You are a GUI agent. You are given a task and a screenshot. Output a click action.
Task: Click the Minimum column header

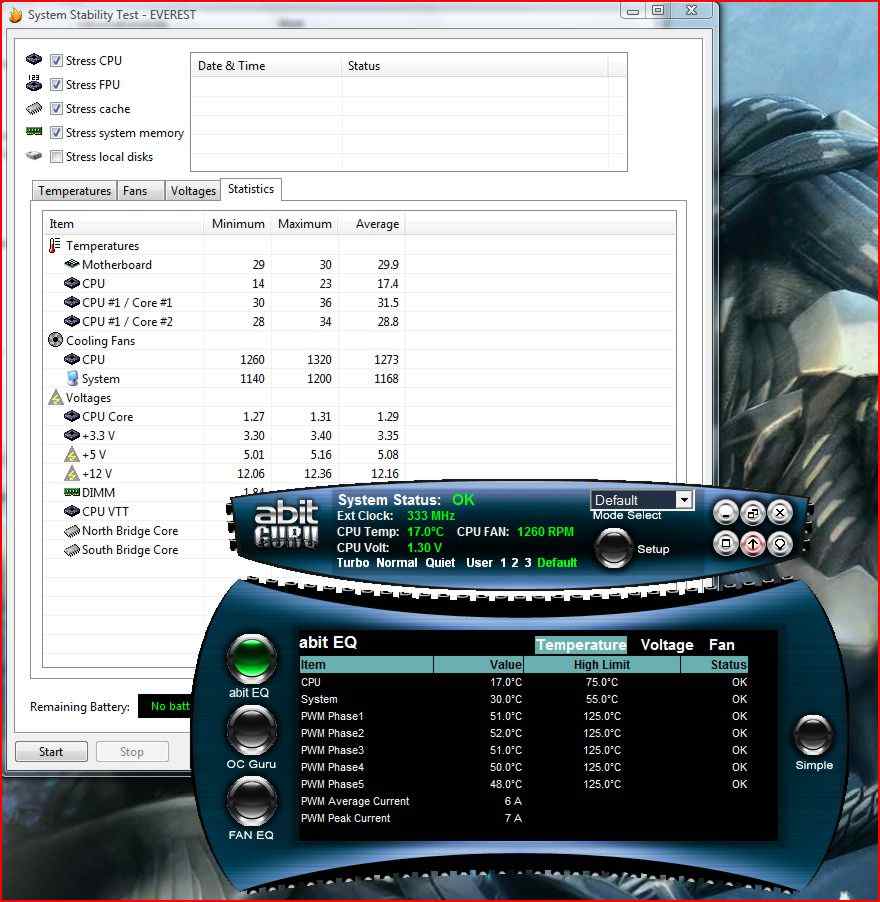238,224
